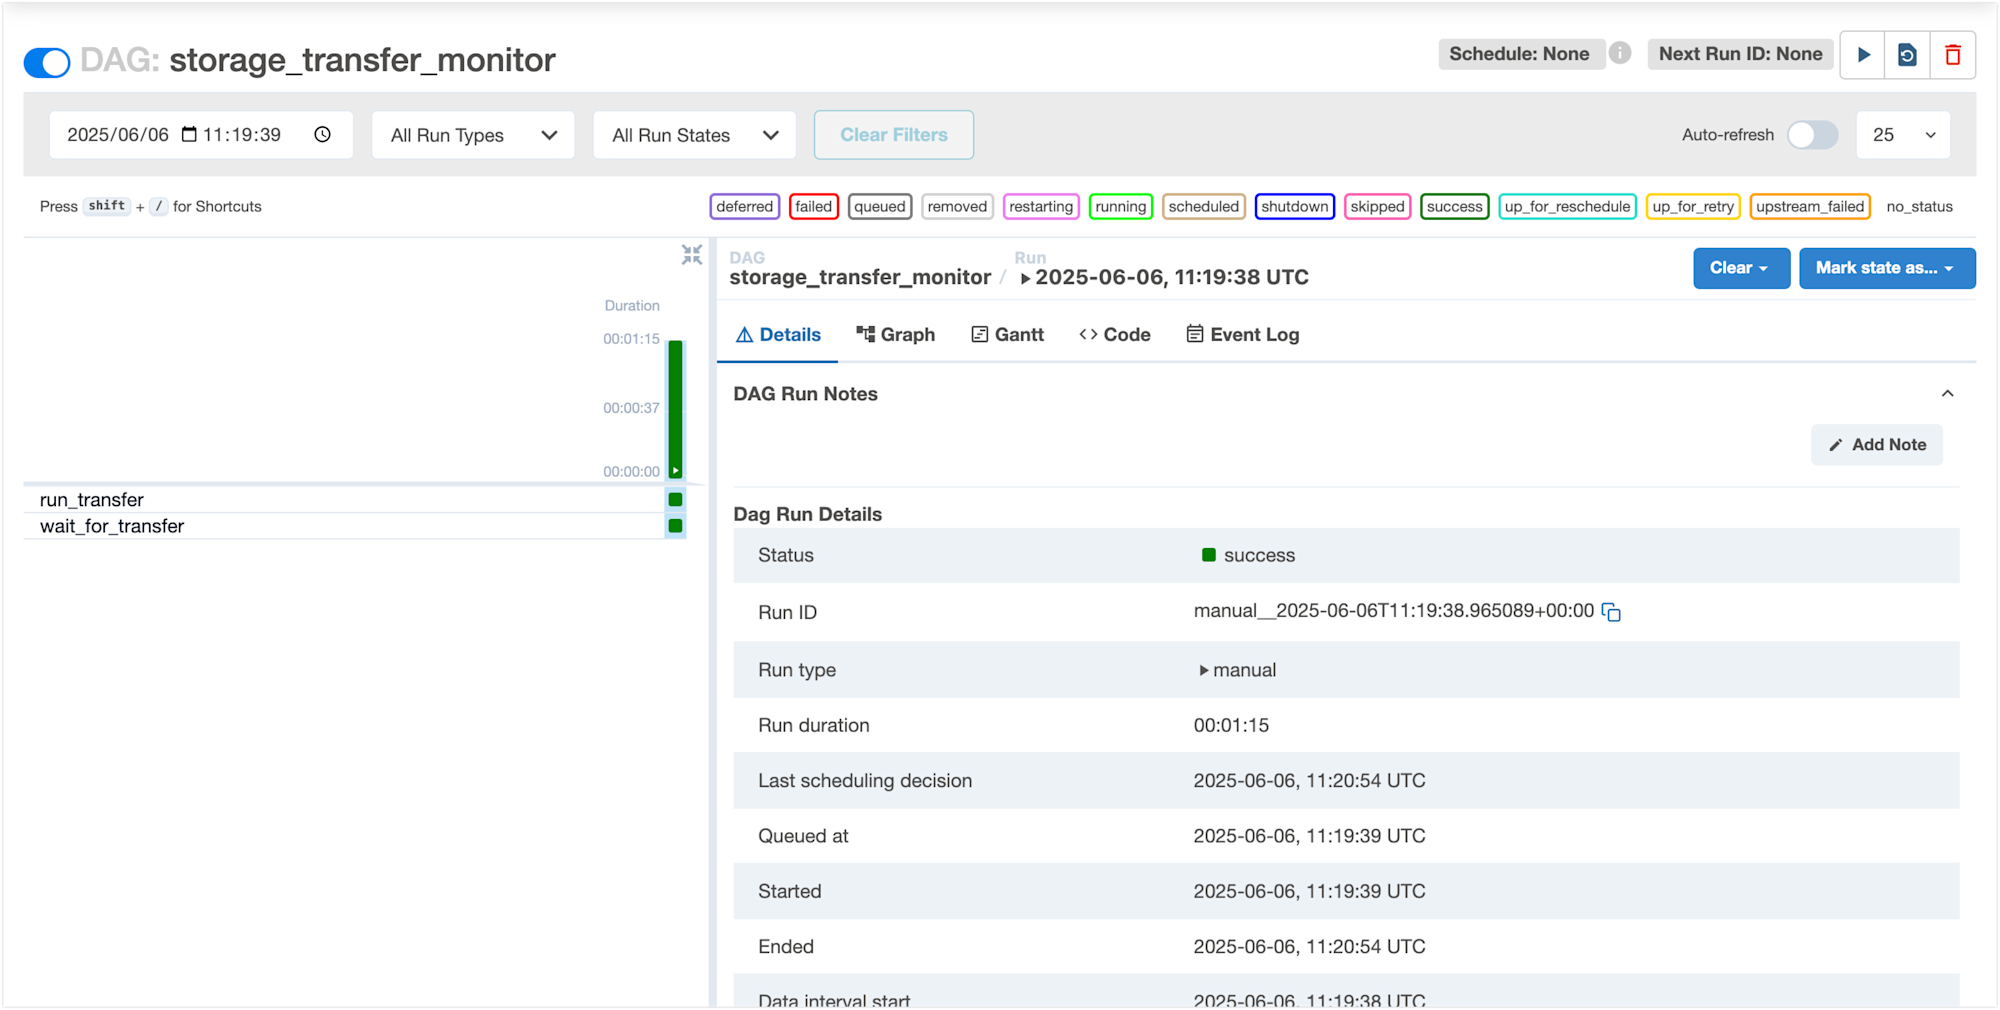Collapse the grid panel with the shrink icon
The width and height of the screenshot is (2000, 1010).
tap(692, 255)
